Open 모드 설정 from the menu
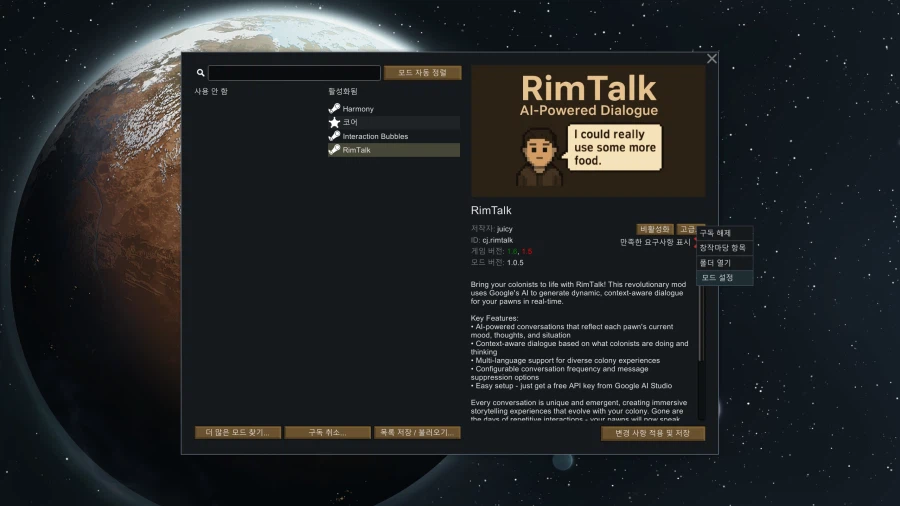 (718, 278)
